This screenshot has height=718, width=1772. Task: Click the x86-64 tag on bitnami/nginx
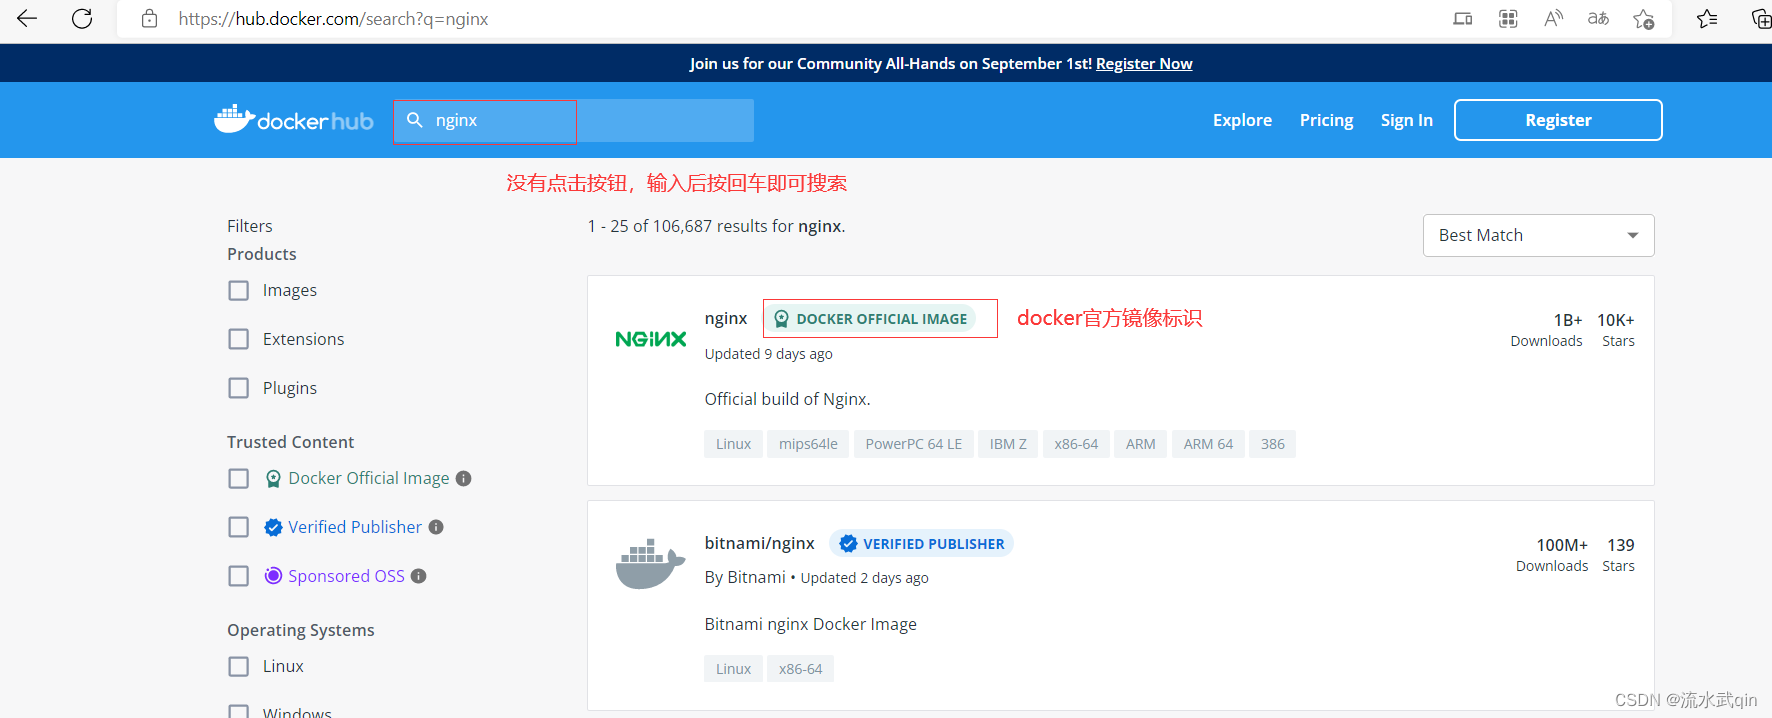point(800,669)
